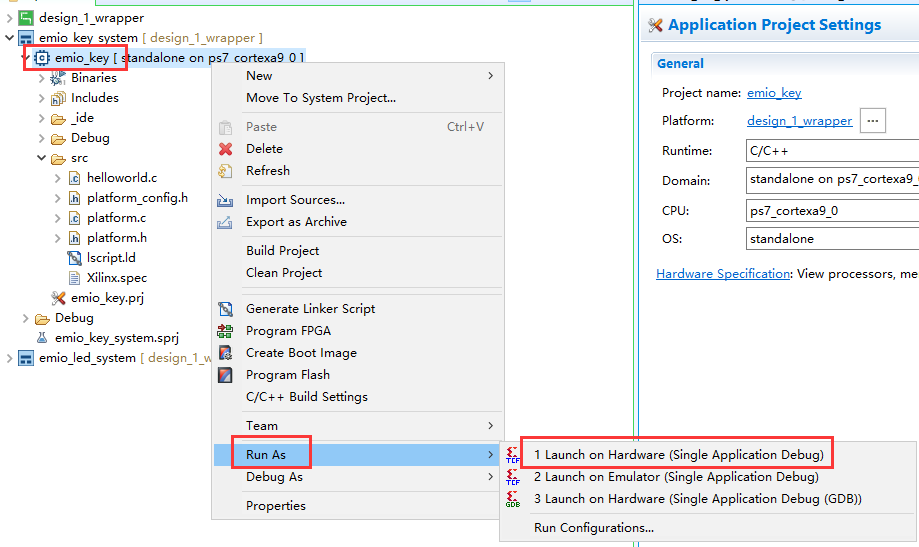Screen dimensions: 919x547
Task: Click the Runtime C/C++ field
Action: [832, 151]
